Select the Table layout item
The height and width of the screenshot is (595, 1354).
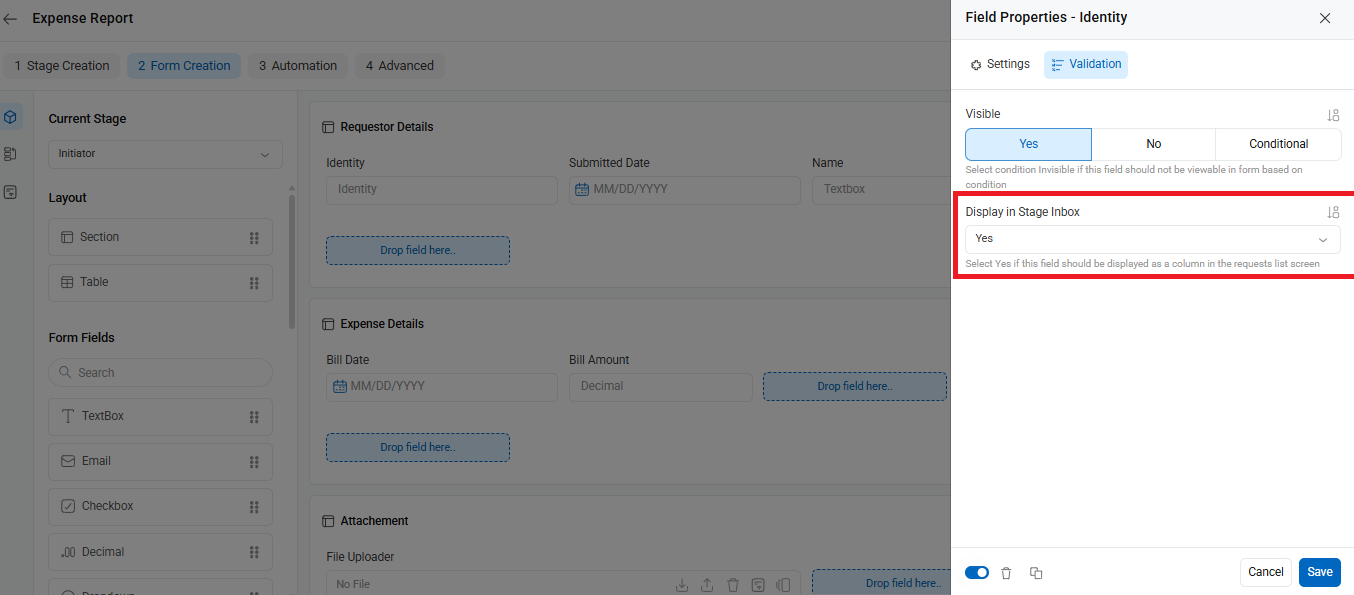click(x=160, y=283)
